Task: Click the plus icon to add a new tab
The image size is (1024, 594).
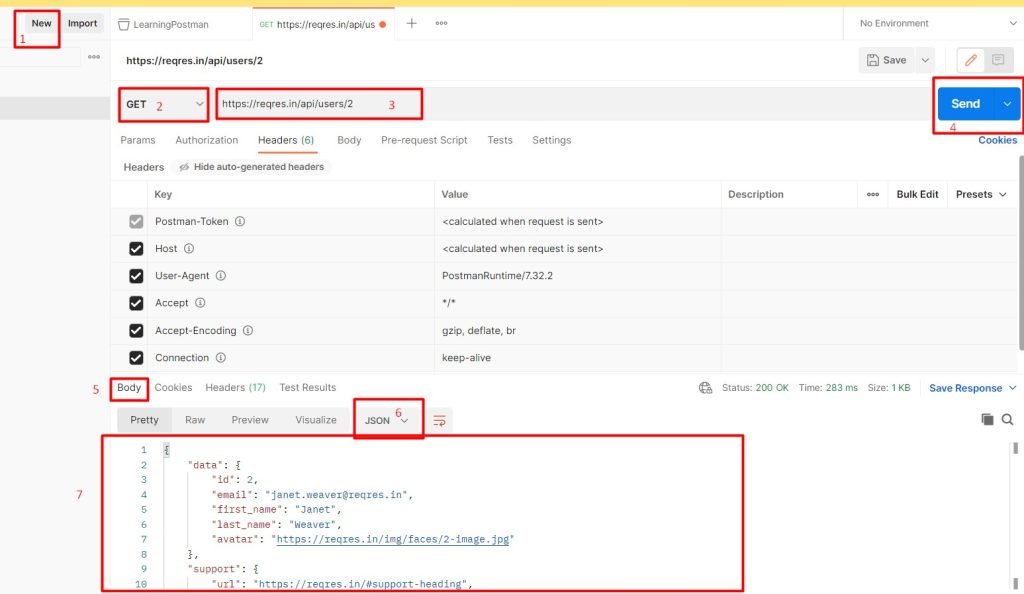Action: tap(411, 23)
